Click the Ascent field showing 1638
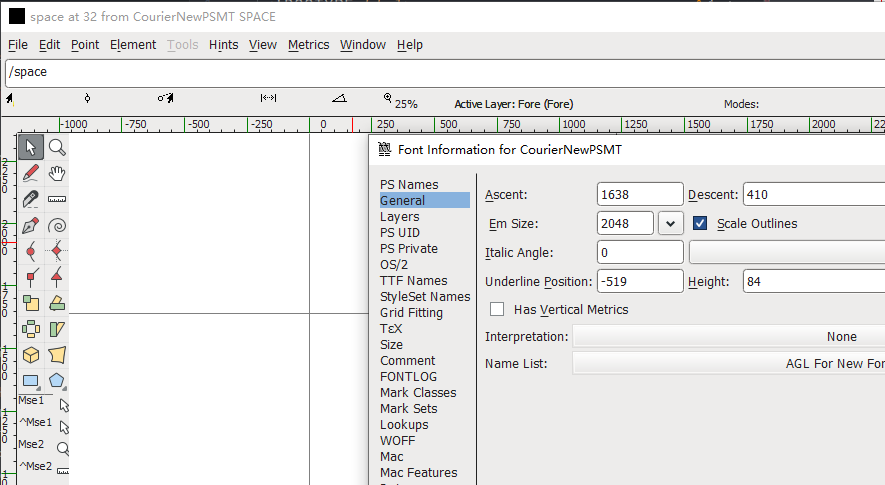The height and width of the screenshot is (485, 885). 640,194
